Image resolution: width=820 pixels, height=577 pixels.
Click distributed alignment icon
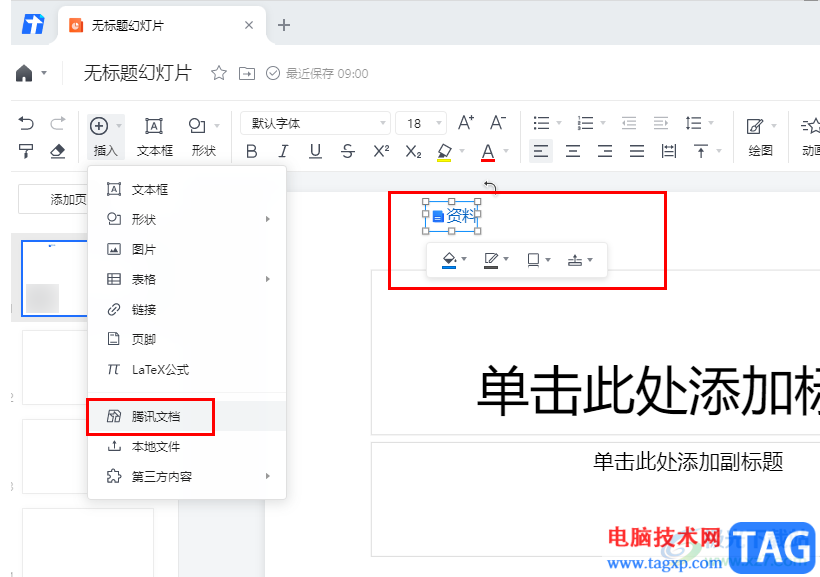point(669,152)
